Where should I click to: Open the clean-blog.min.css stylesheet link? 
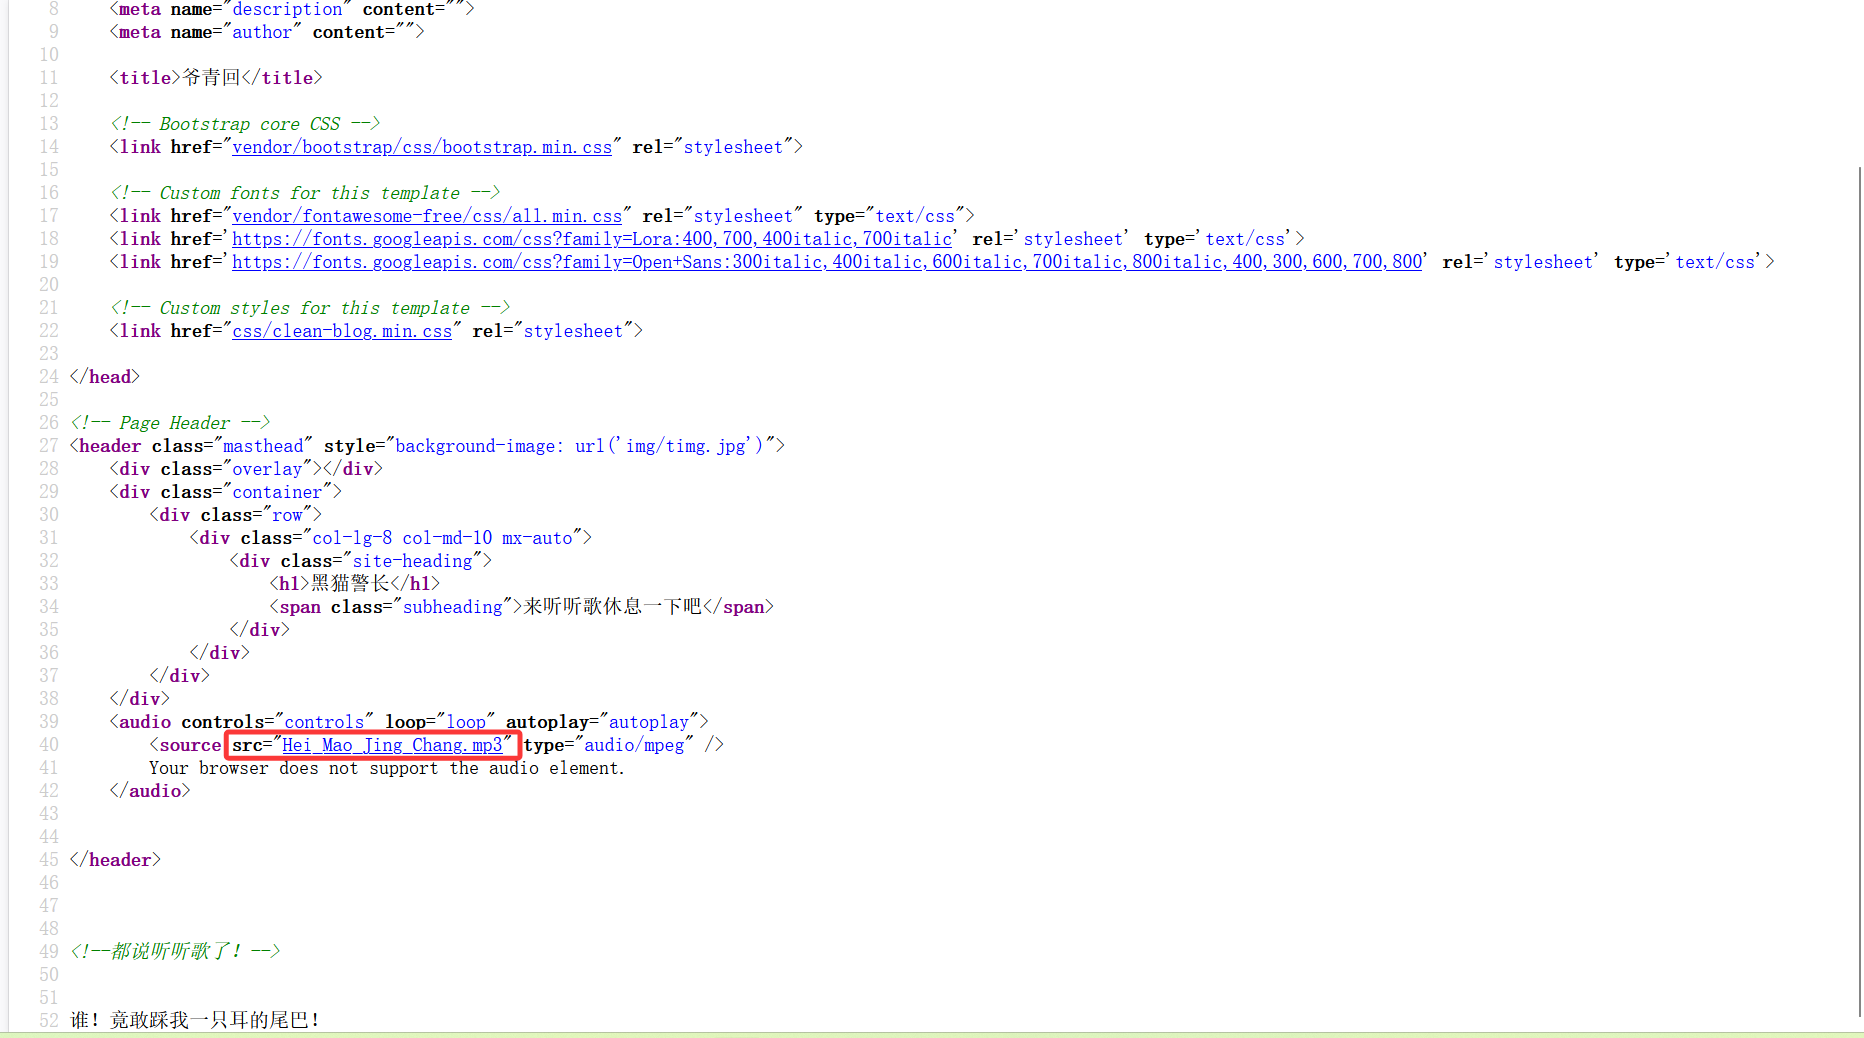(341, 330)
